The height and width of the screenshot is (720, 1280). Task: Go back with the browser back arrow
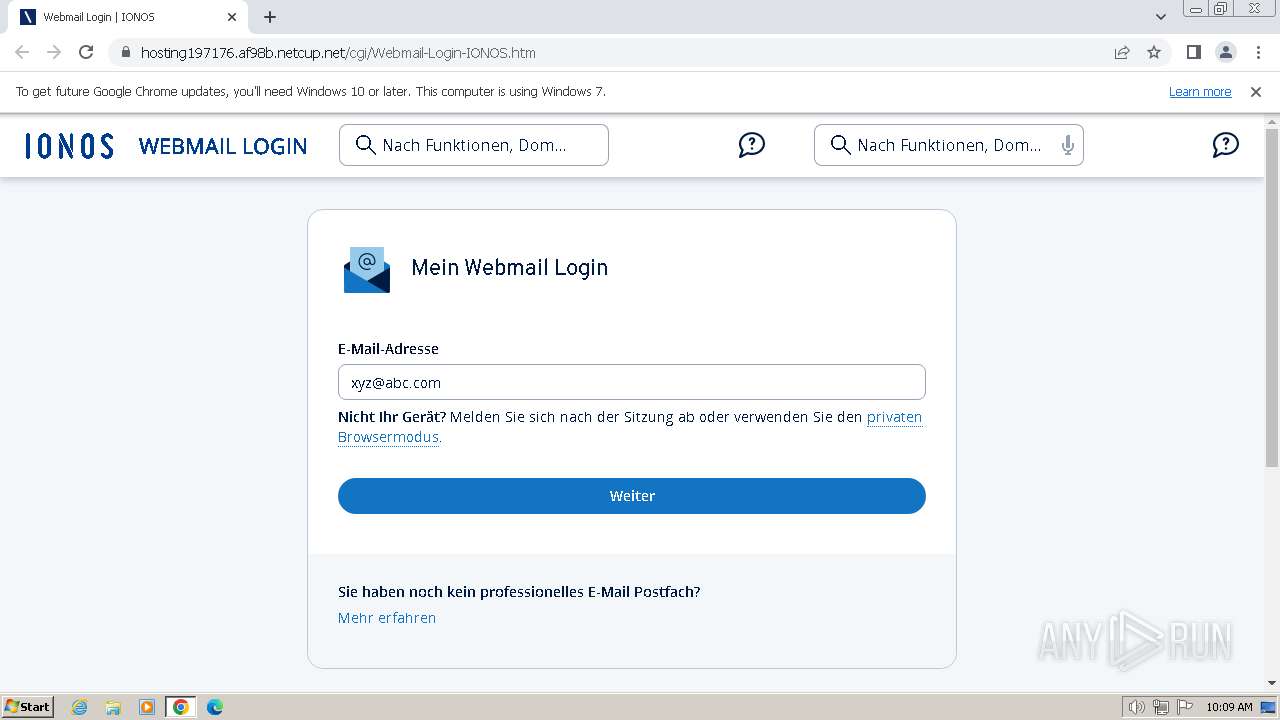click(x=22, y=52)
